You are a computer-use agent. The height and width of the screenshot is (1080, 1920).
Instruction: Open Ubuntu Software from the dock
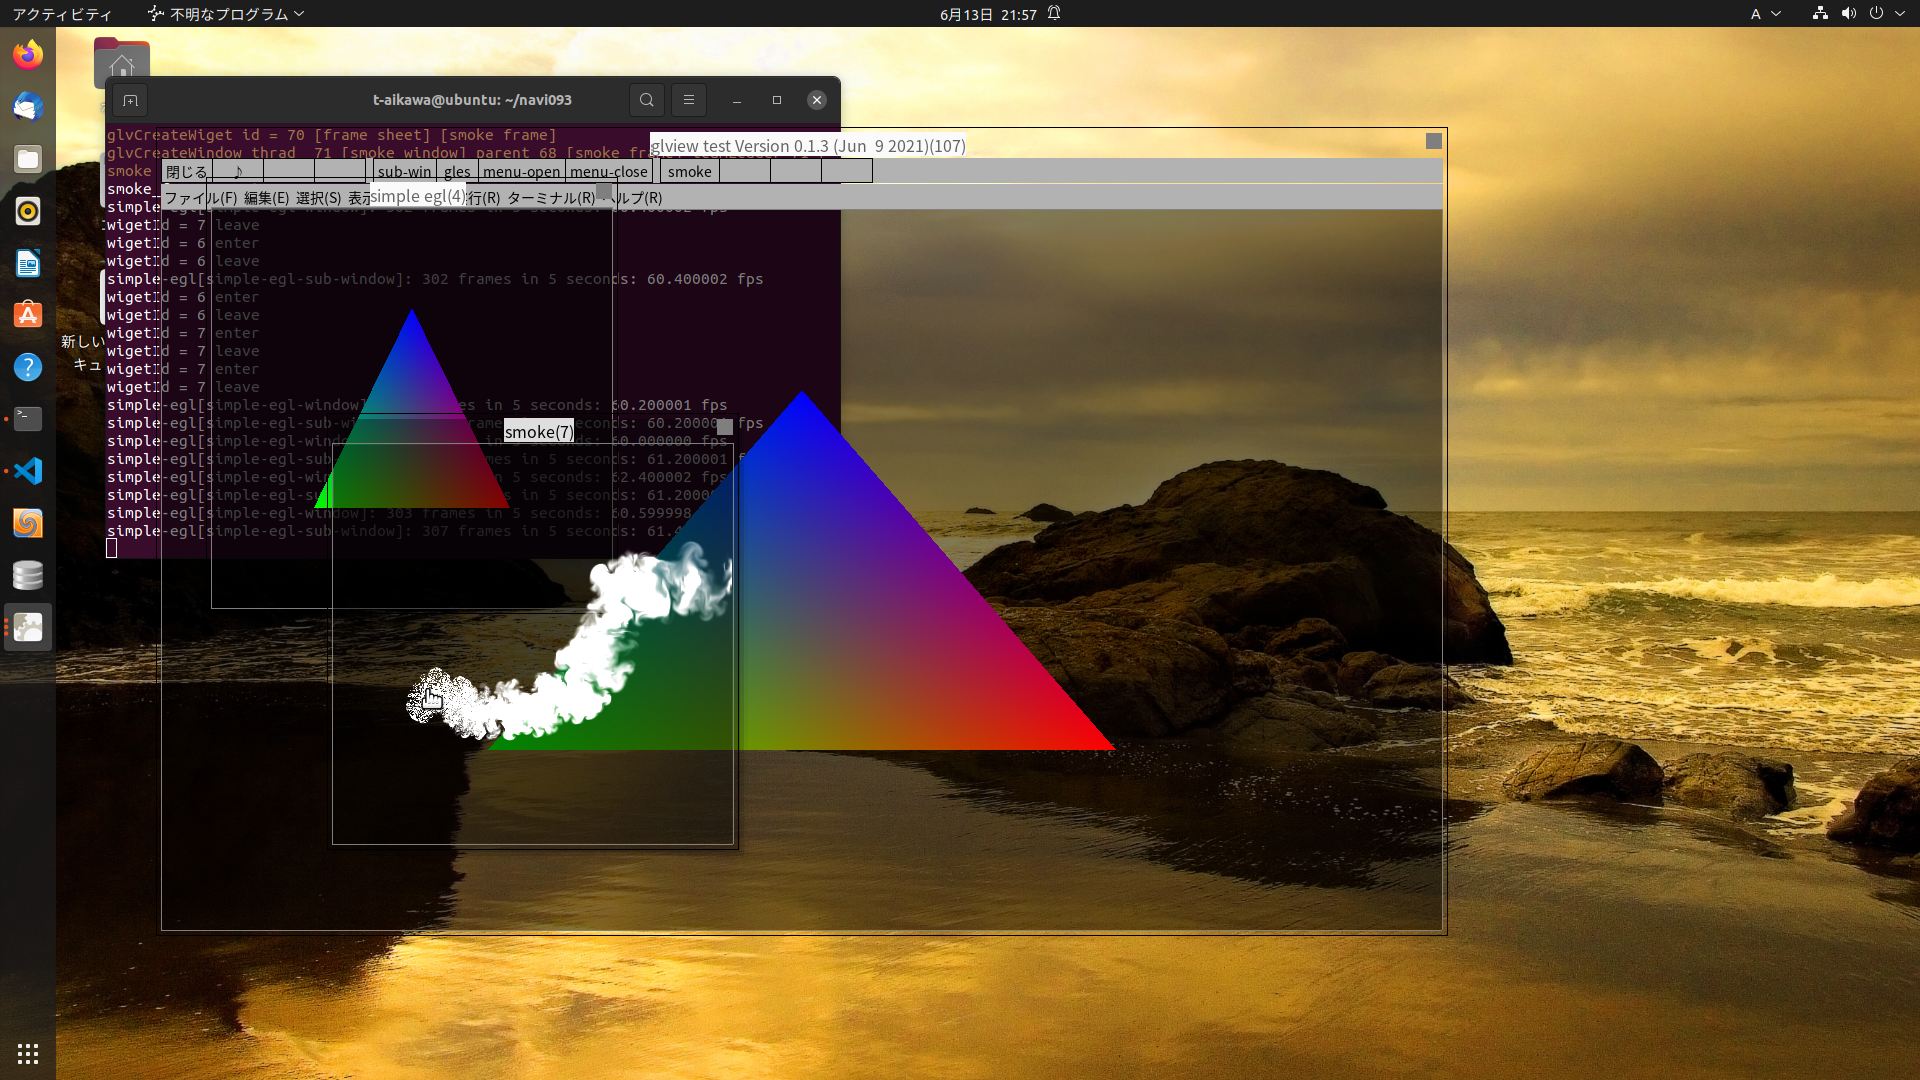(x=28, y=315)
